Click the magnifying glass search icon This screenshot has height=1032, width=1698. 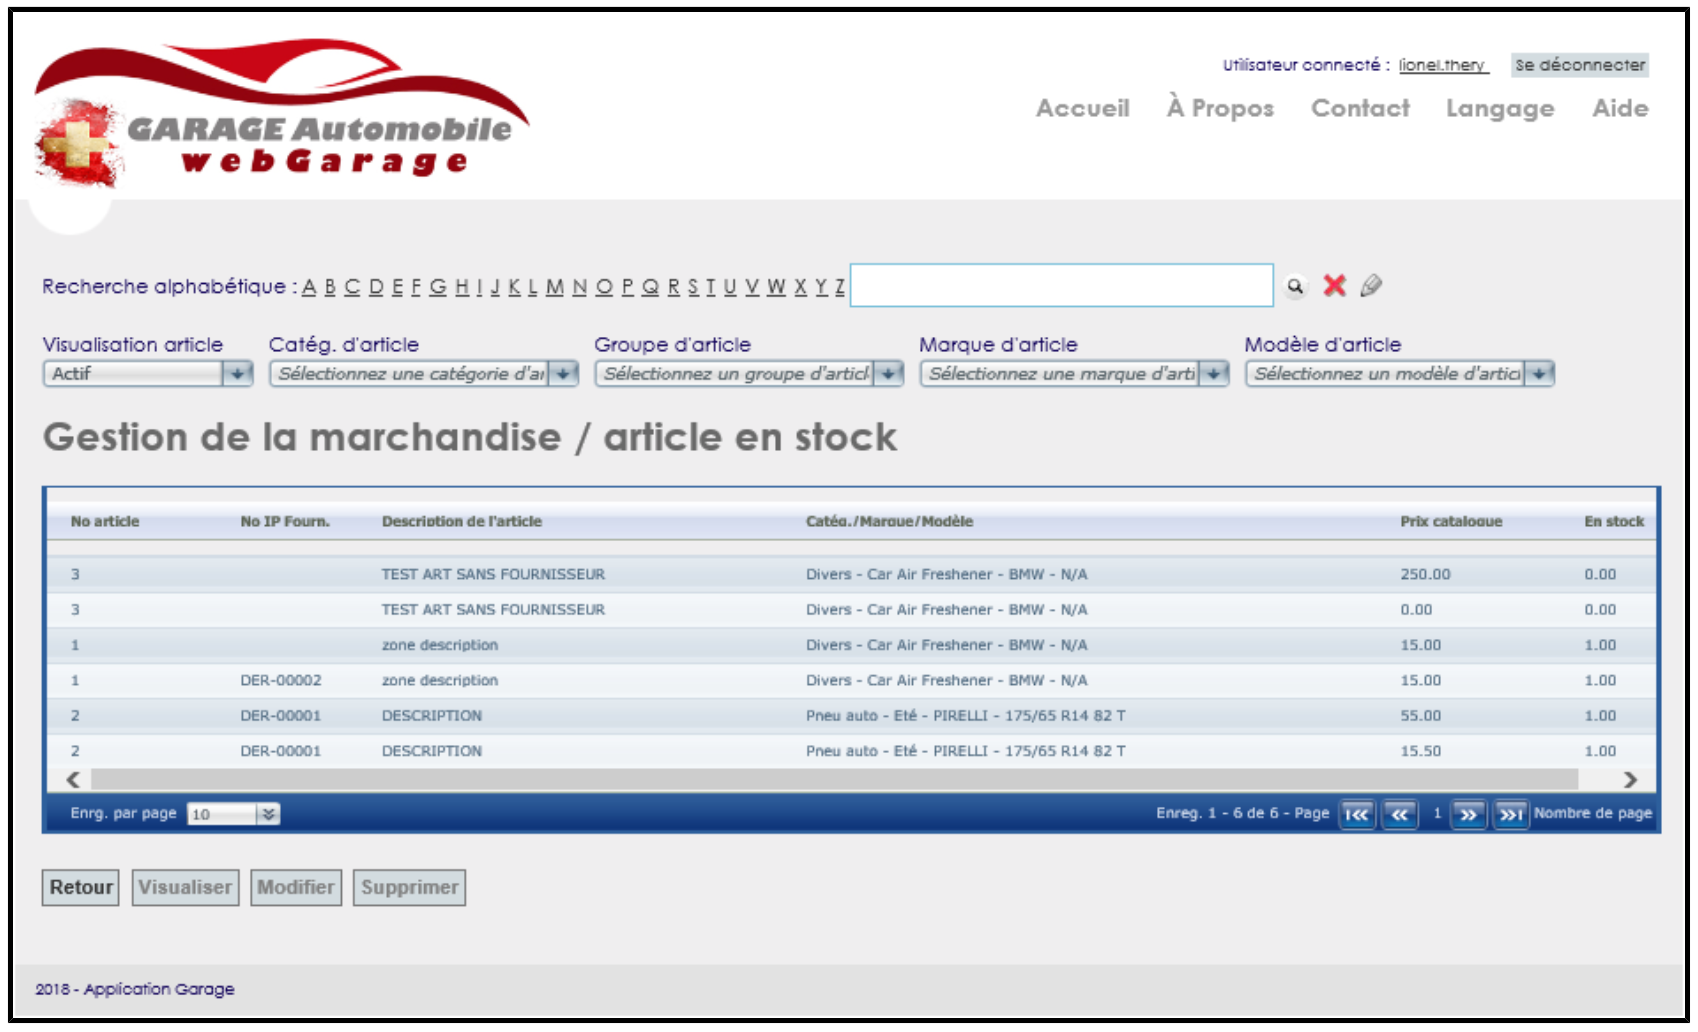coord(1295,287)
